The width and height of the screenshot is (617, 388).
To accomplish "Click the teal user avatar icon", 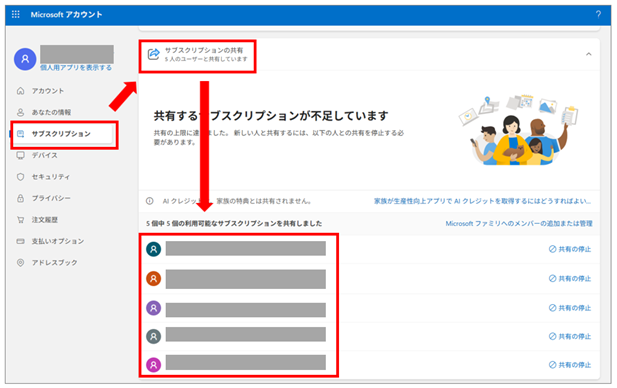I will click(x=153, y=249).
